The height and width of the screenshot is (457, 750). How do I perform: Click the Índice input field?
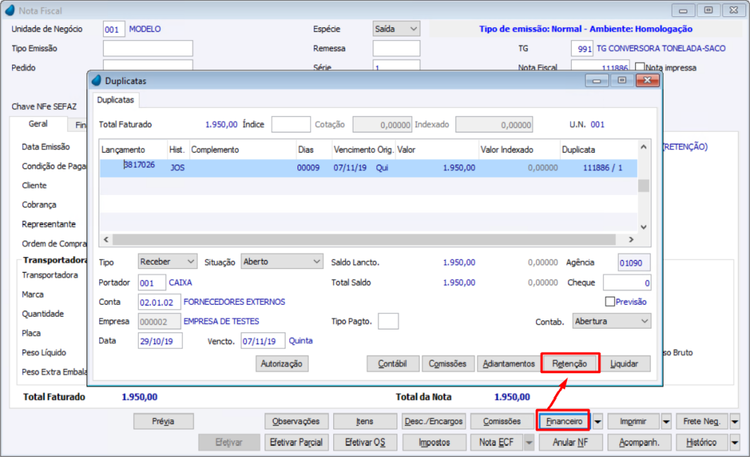point(291,124)
